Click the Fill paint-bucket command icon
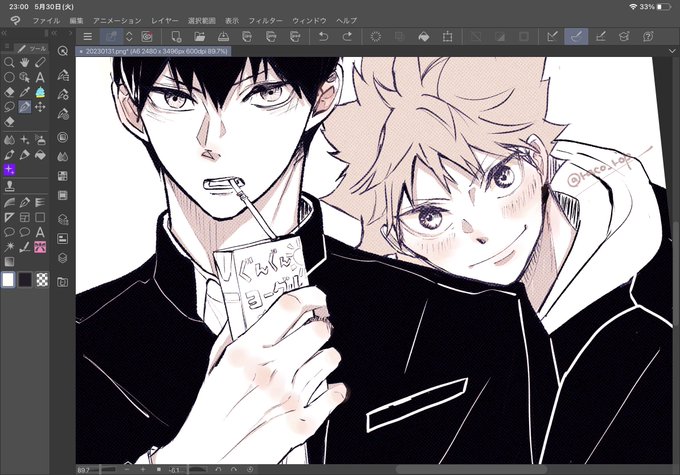Screen dimensions: 680x475 [x=424, y=36]
